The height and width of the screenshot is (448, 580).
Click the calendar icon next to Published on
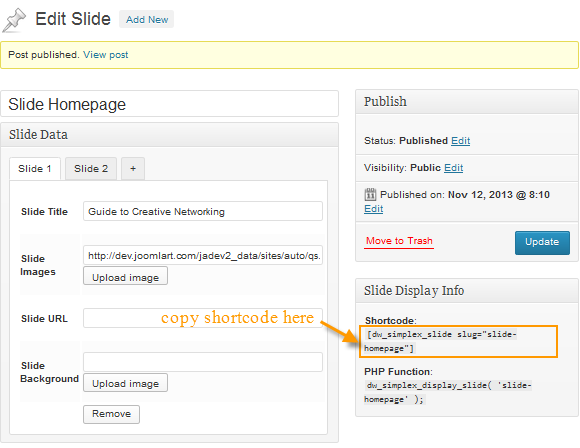370,194
